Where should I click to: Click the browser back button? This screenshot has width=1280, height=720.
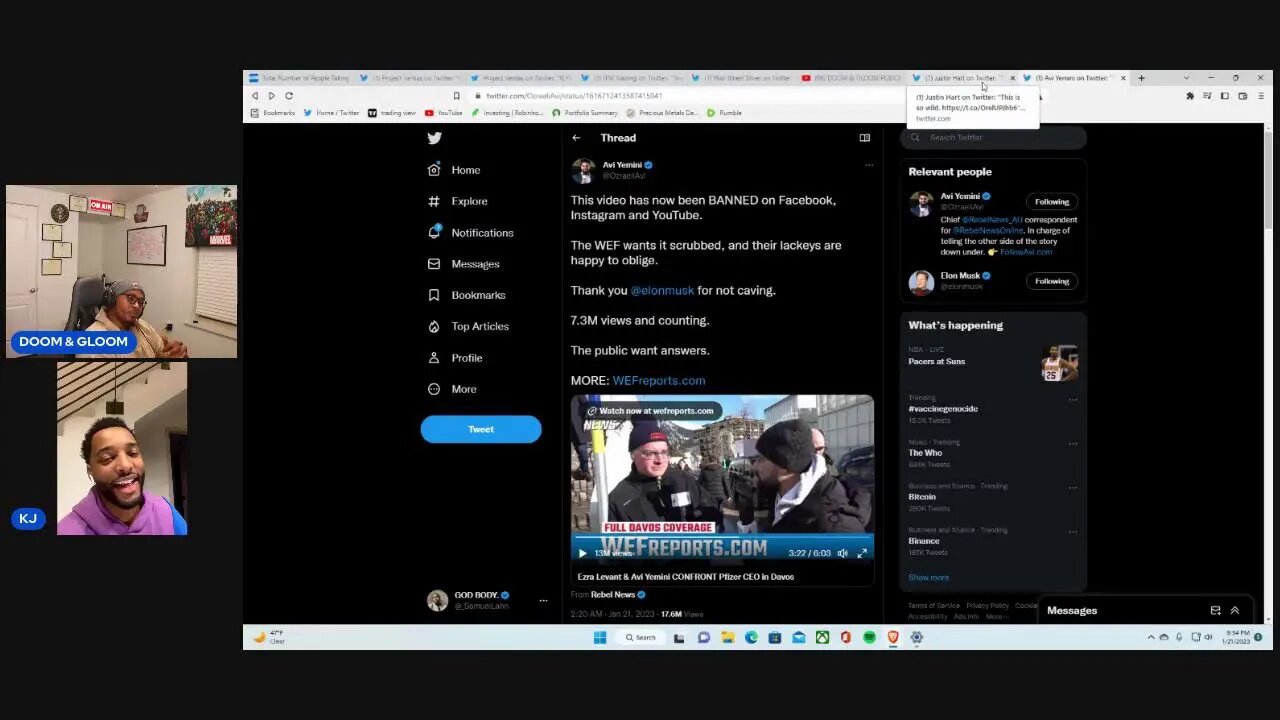tap(255, 96)
